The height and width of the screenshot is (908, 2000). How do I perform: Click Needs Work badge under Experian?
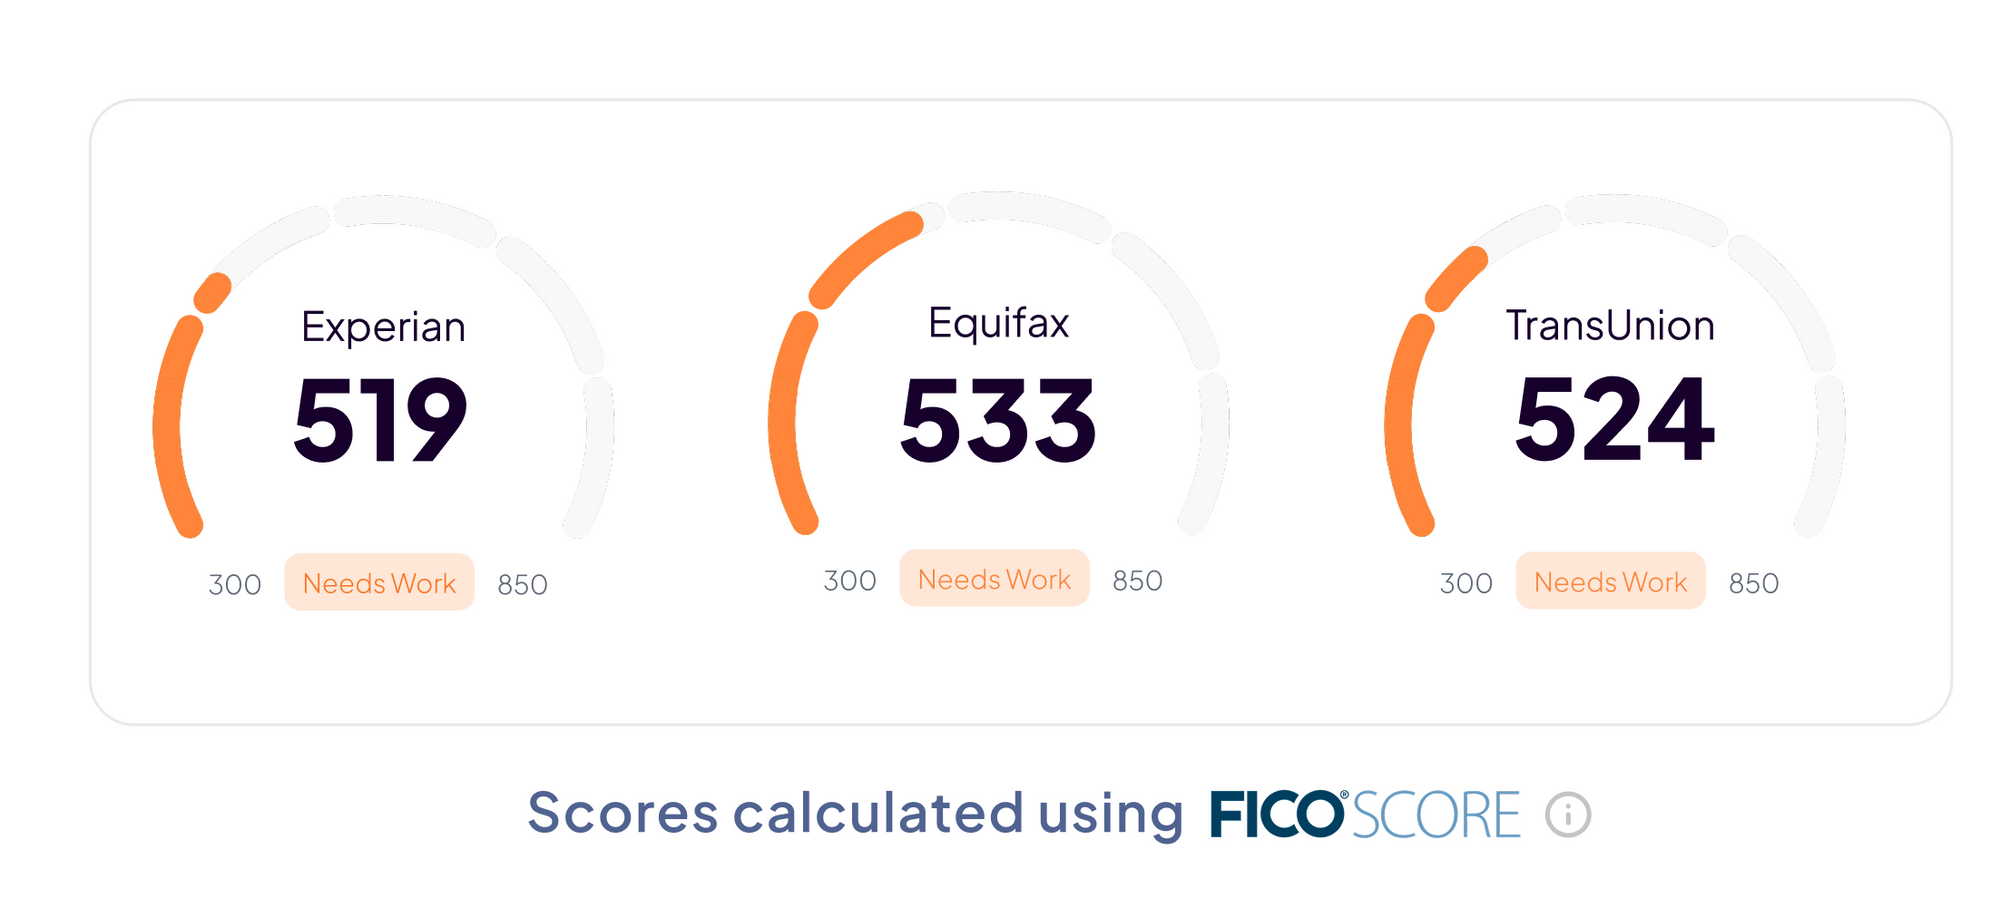379,583
